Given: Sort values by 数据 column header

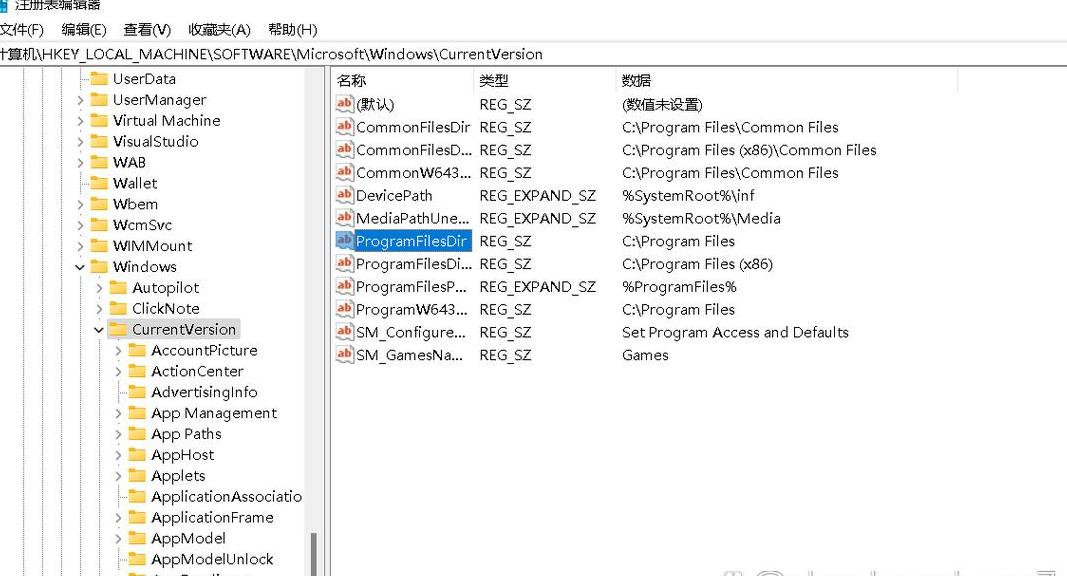Looking at the screenshot, I should pyautogui.click(x=787, y=80).
